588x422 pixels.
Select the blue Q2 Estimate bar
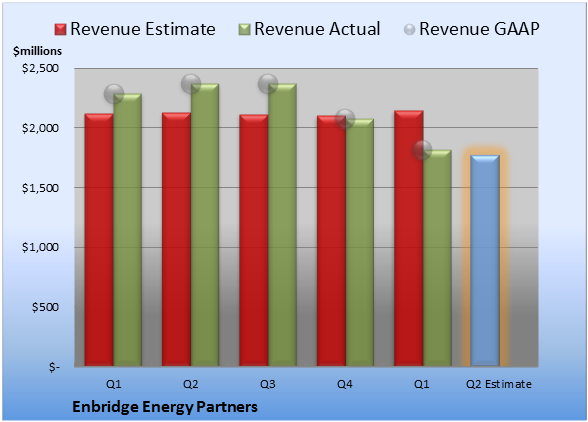pyautogui.click(x=485, y=260)
